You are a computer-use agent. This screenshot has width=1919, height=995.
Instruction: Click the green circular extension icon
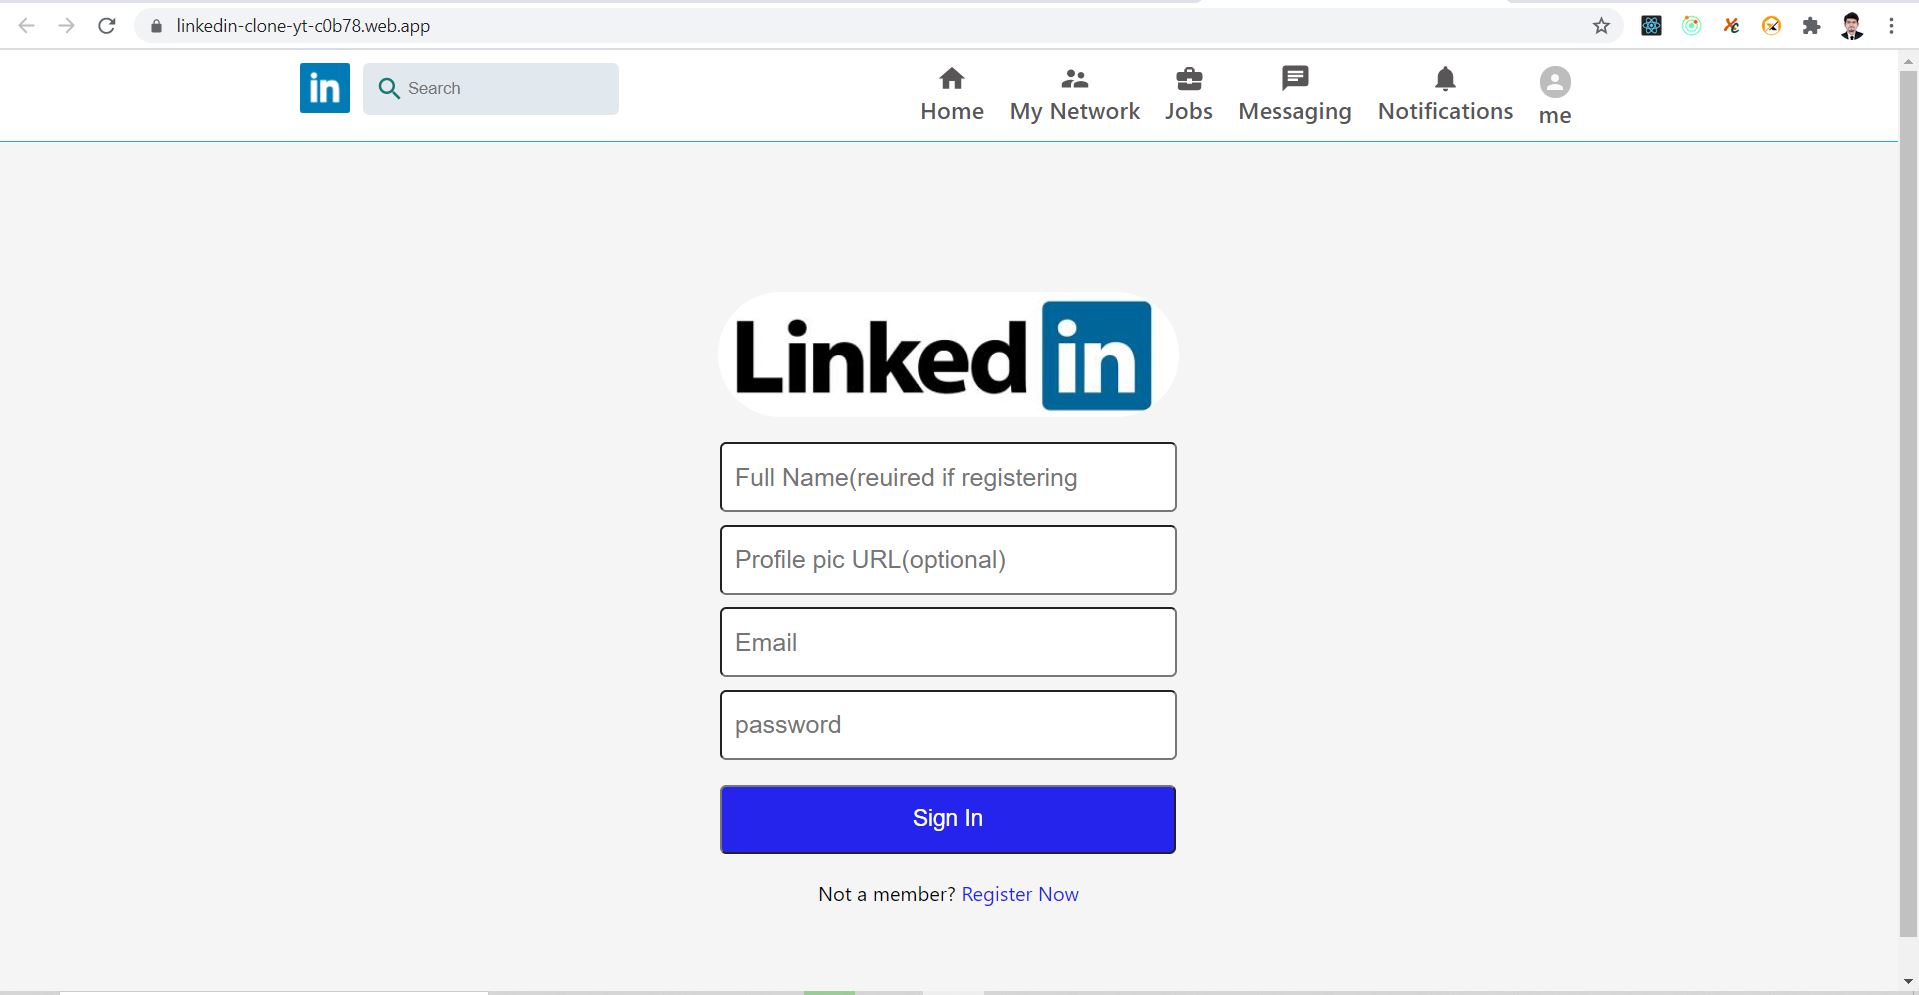click(1691, 26)
